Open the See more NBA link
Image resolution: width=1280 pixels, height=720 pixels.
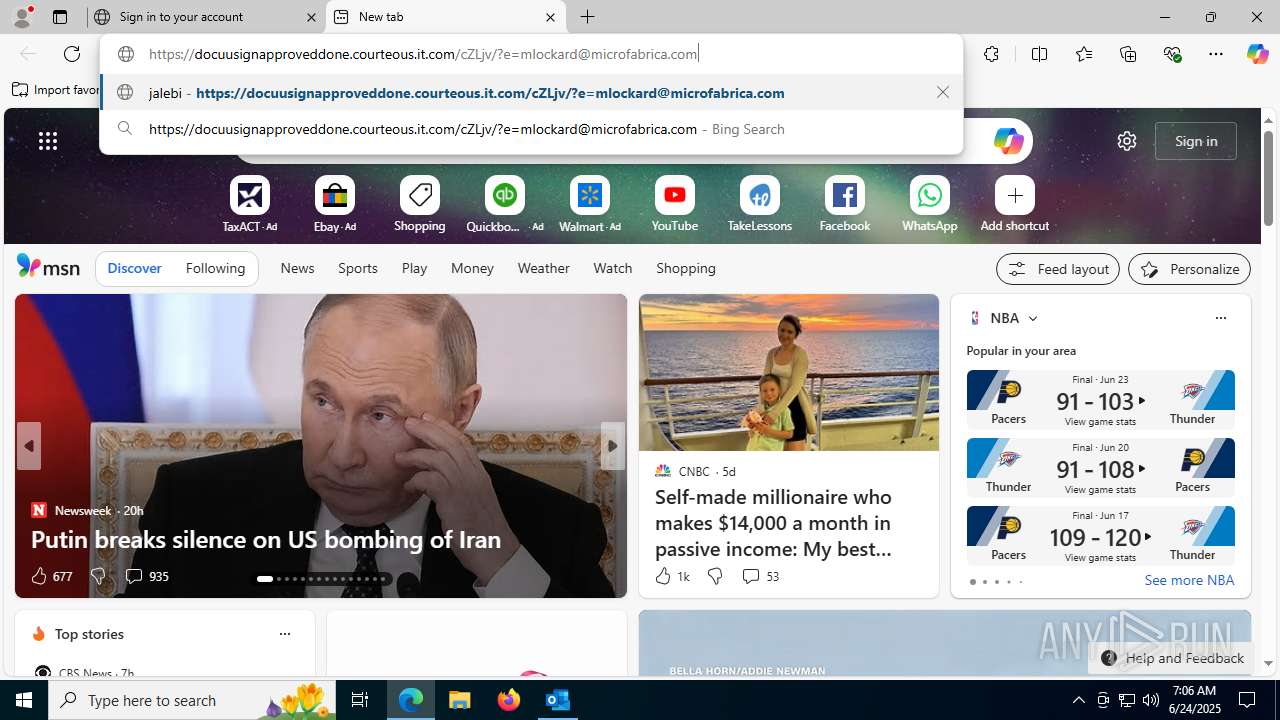point(1189,580)
